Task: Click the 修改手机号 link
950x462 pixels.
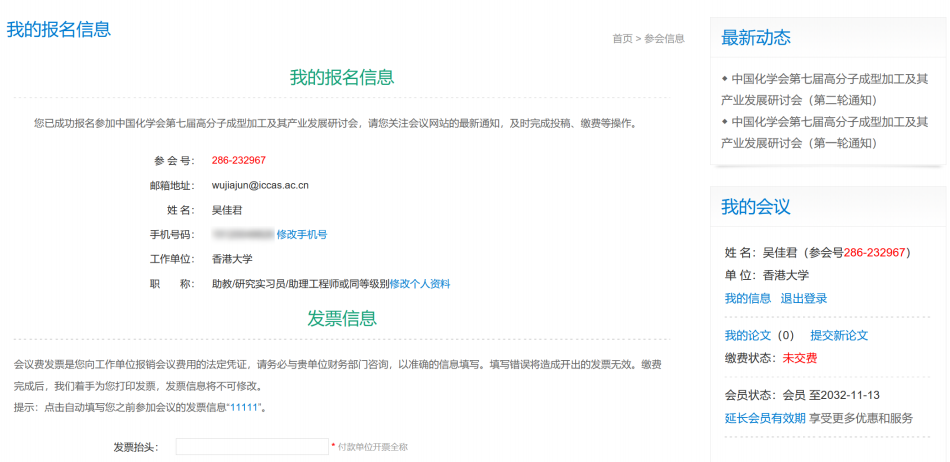Action: coord(302,234)
